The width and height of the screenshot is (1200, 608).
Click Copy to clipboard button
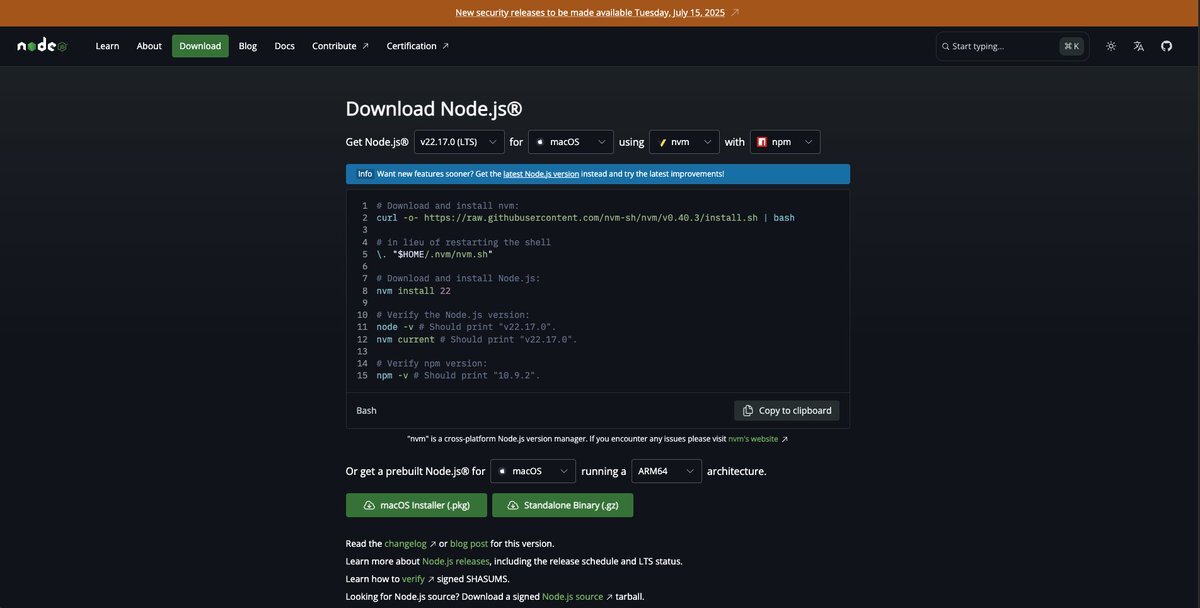[787, 410]
